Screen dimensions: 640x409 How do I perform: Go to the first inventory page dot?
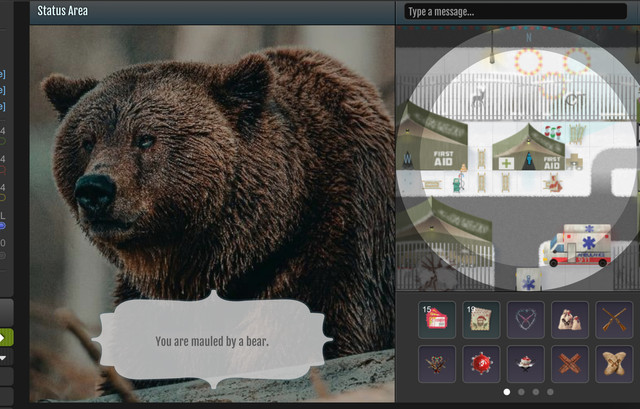(507, 392)
